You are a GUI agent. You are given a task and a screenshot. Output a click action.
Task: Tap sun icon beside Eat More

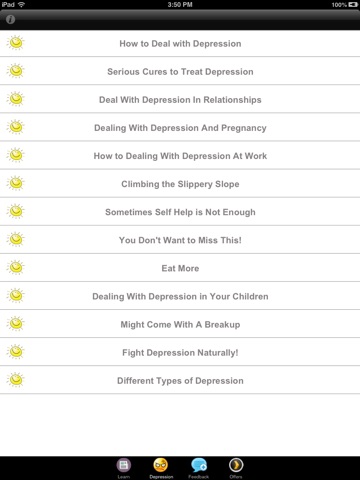click(x=16, y=268)
